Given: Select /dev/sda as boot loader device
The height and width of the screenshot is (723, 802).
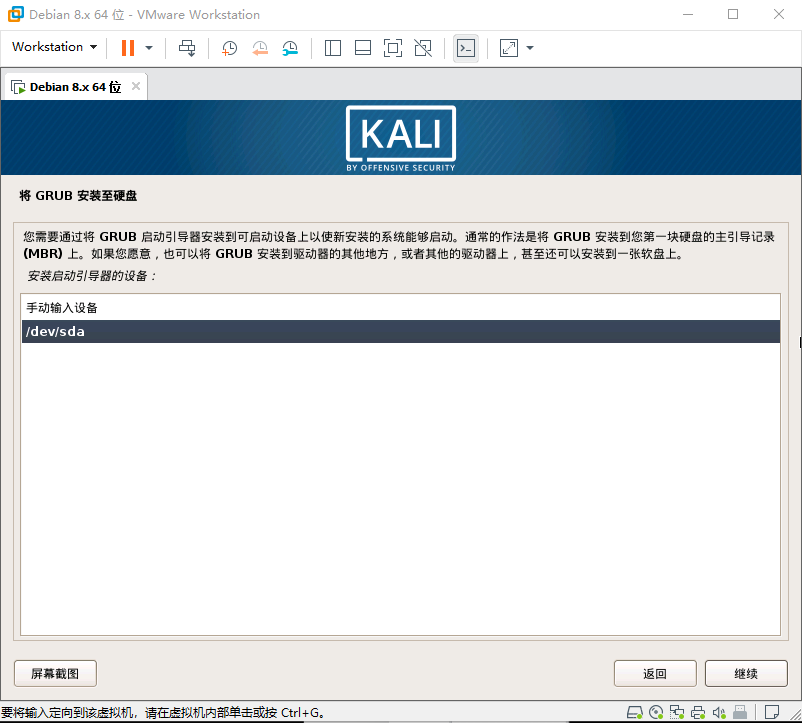Looking at the screenshot, I should click(400, 332).
